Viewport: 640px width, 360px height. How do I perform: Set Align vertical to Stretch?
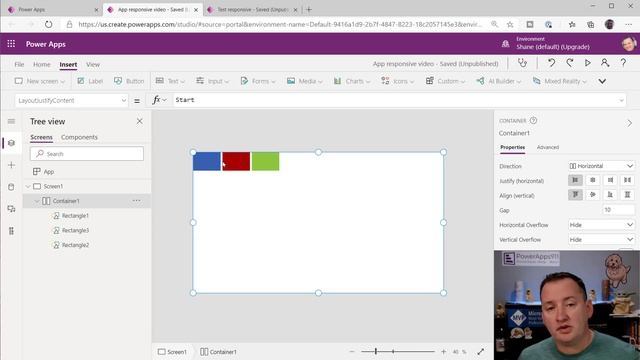coord(627,195)
